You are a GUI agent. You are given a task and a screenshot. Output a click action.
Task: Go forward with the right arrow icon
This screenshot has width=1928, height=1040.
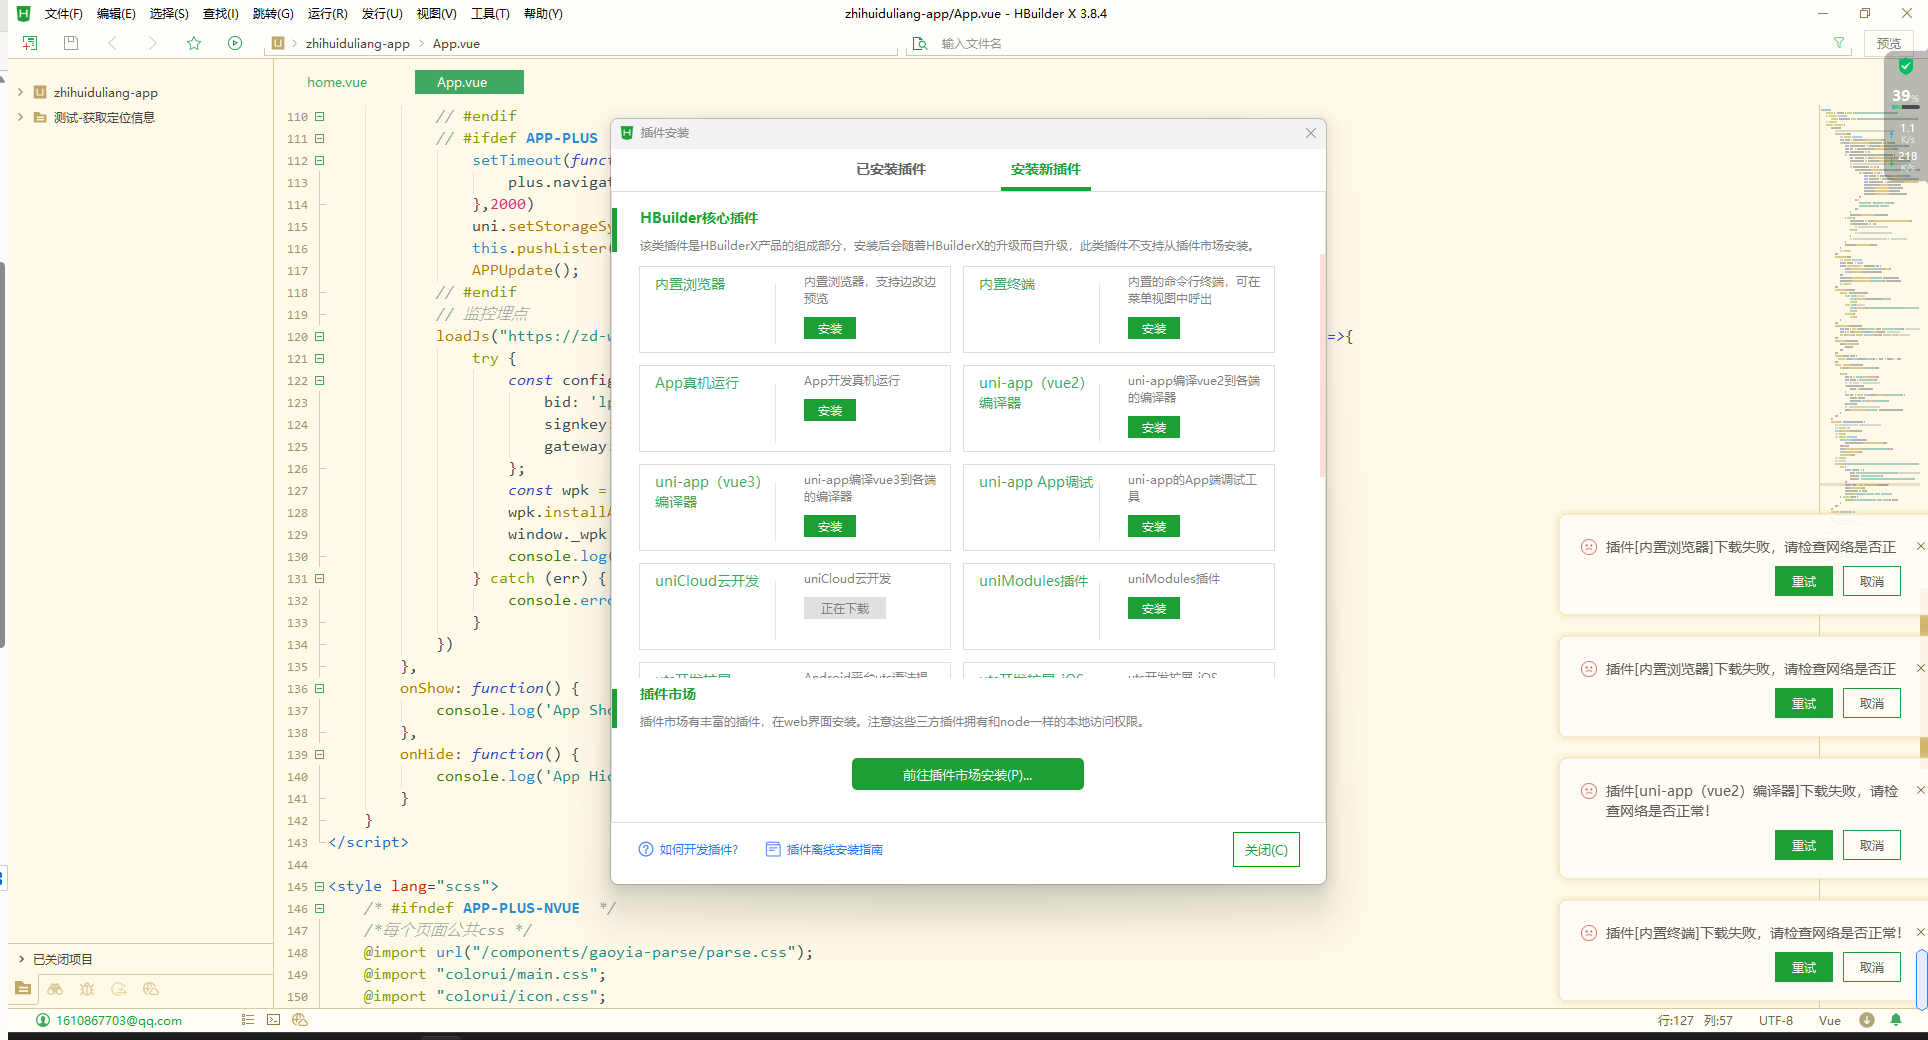click(x=152, y=43)
